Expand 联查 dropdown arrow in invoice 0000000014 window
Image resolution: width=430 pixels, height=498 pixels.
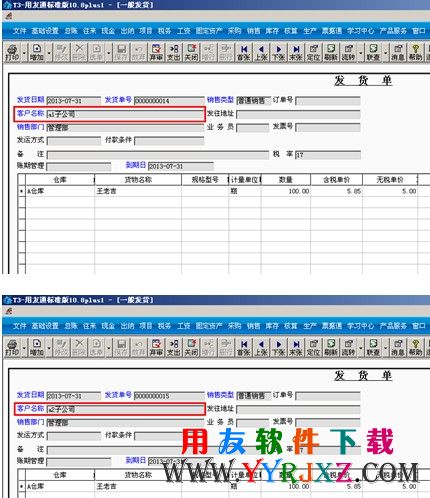(386, 53)
